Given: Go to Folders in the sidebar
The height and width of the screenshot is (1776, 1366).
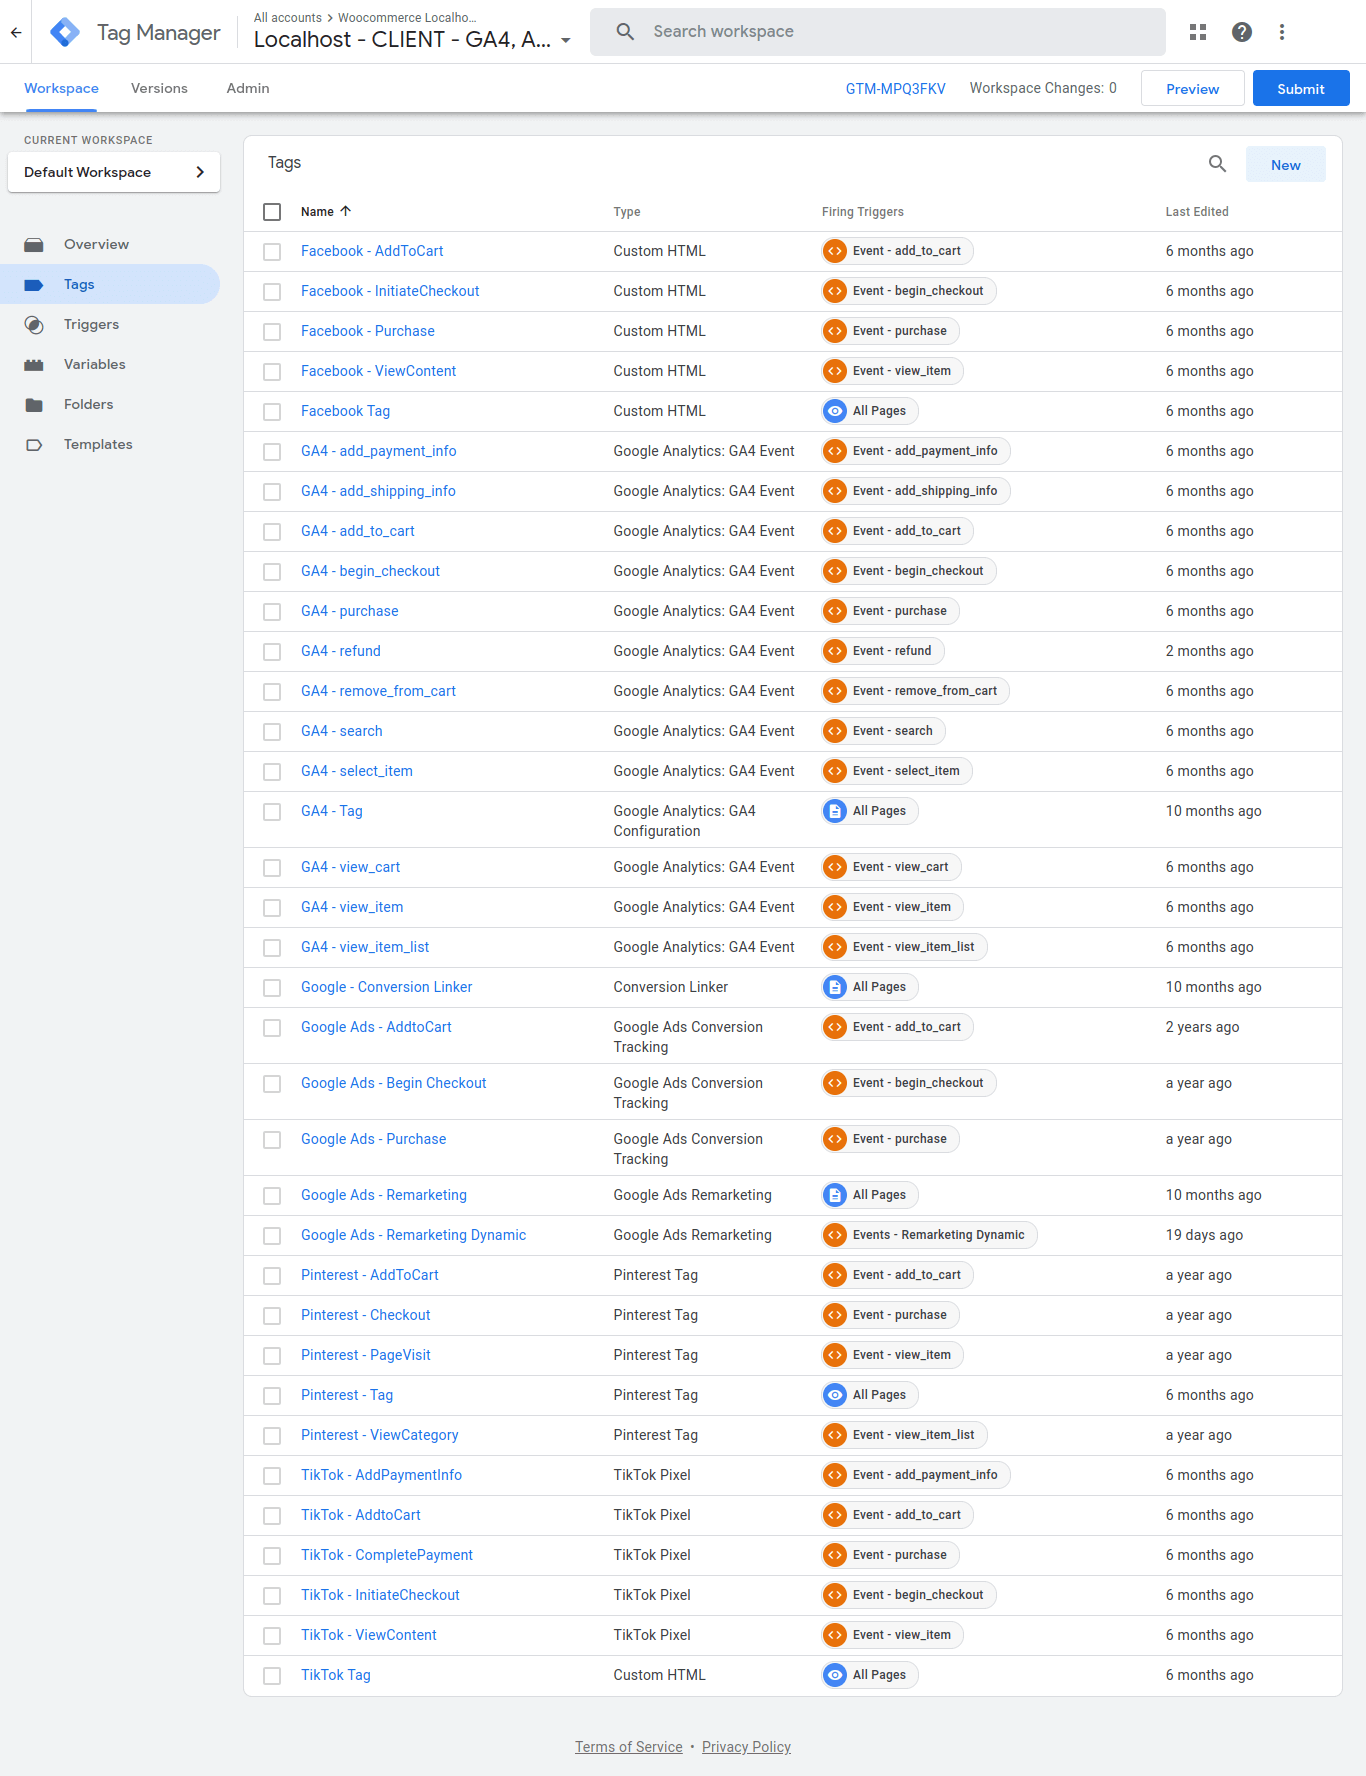Looking at the screenshot, I should coord(88,404).
